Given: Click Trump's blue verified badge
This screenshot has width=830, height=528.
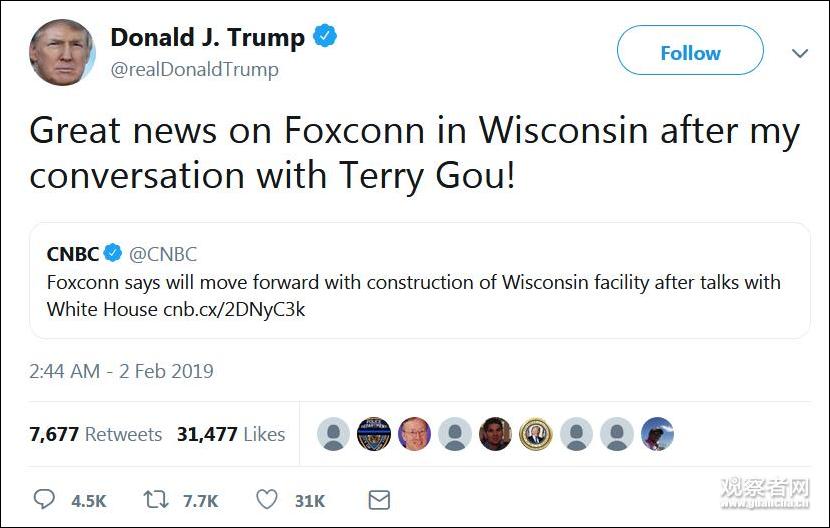Looking at the screenshot, I should tap(325, 36).
